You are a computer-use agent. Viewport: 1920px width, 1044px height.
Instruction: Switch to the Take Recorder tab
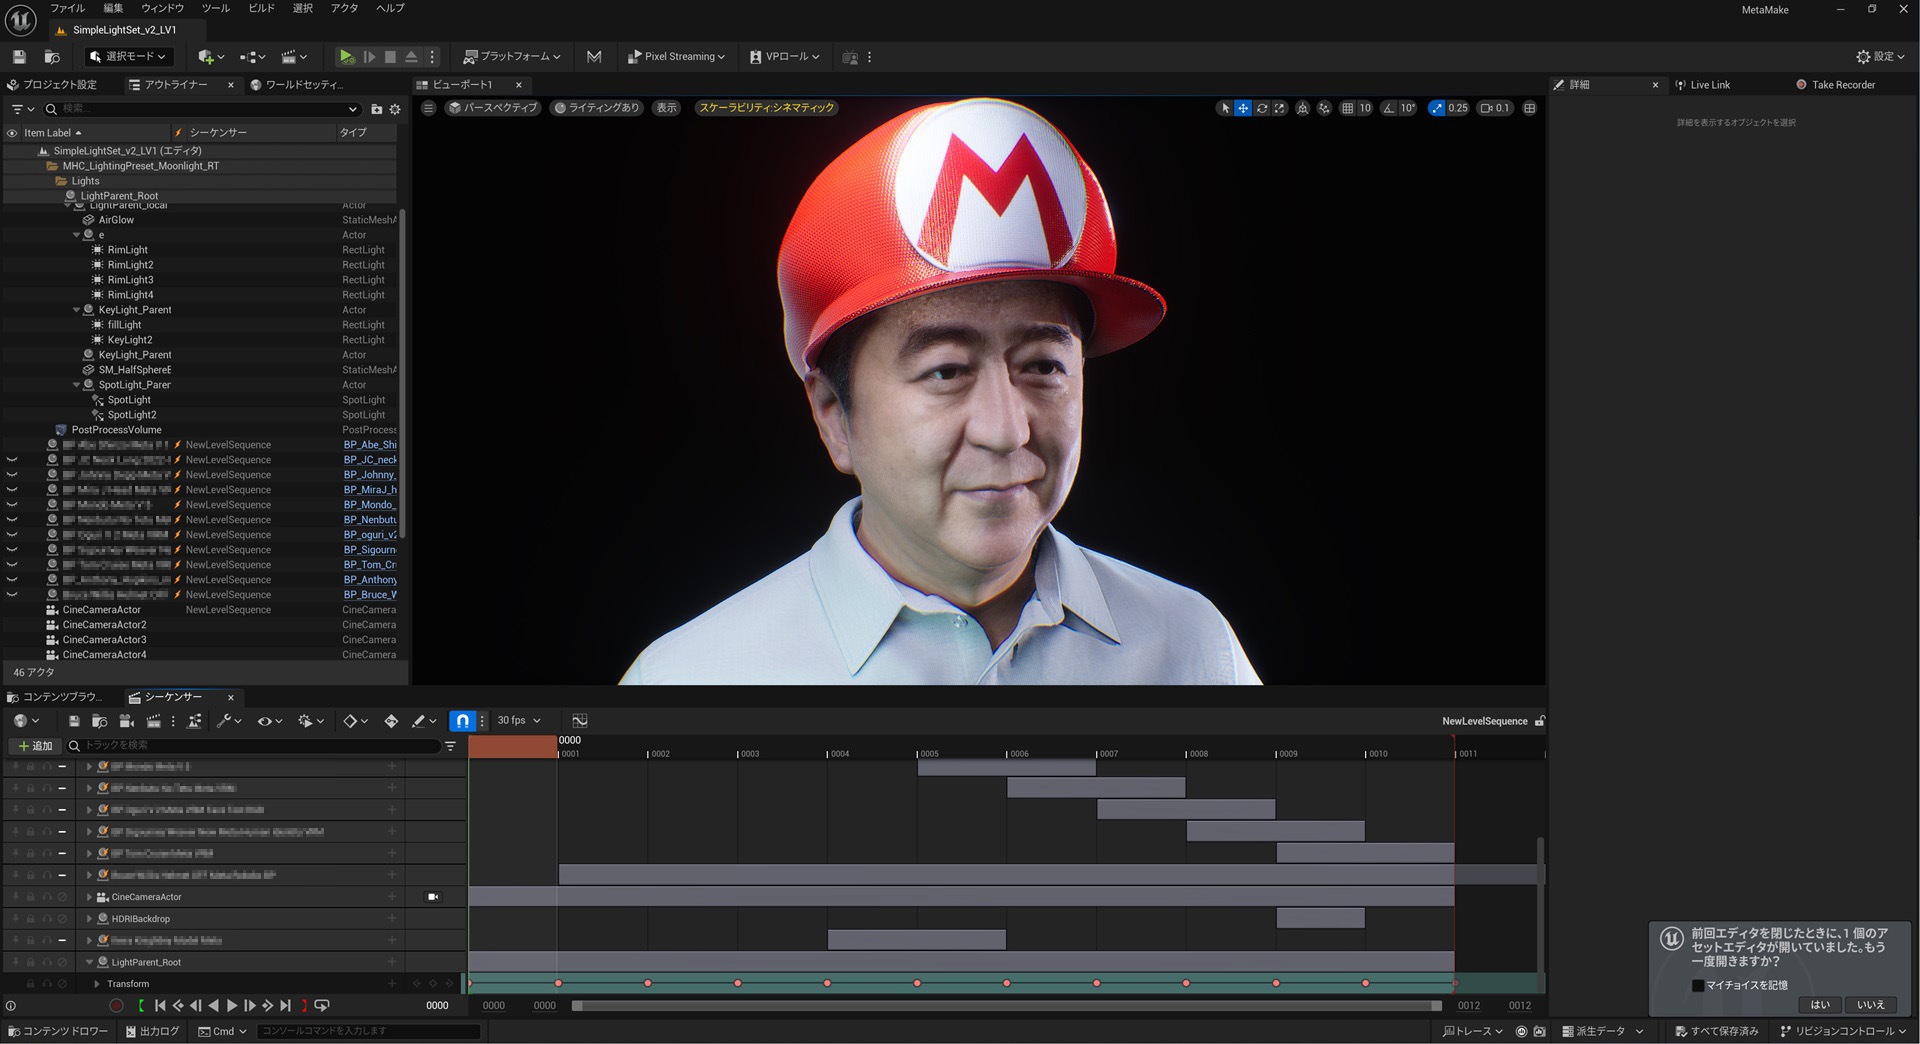click(x=1836, y=85)
